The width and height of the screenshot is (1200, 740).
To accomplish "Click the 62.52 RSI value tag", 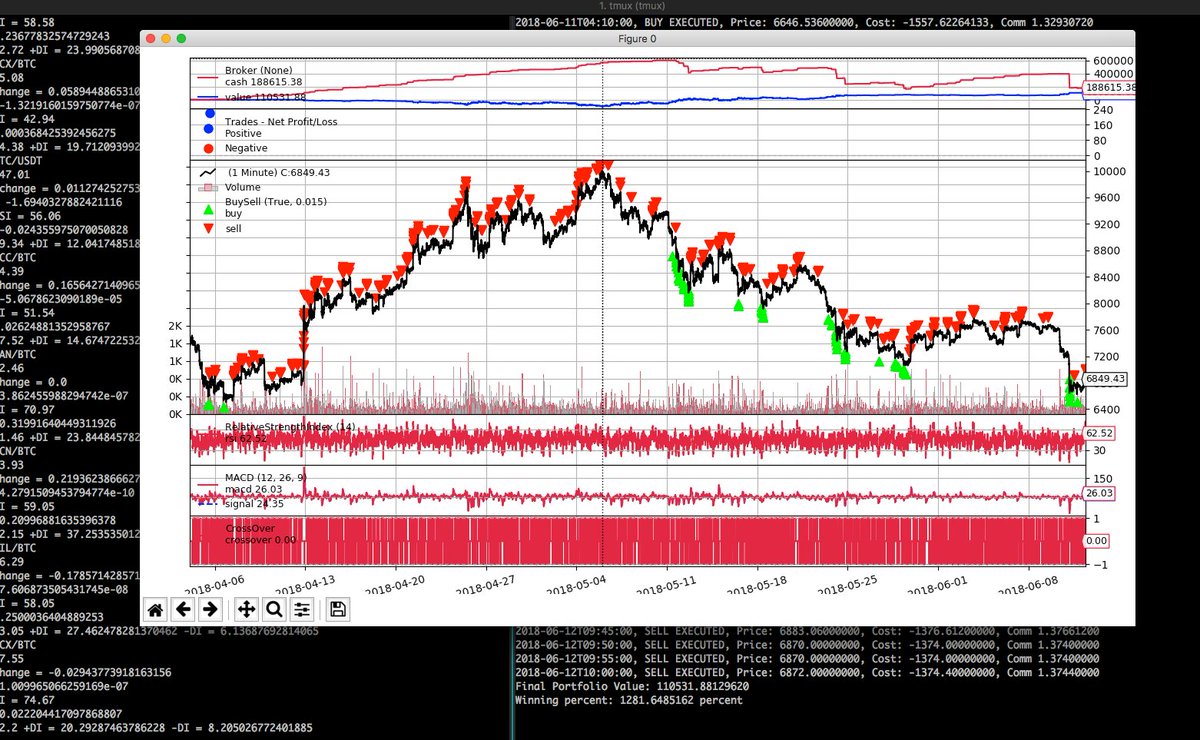I will click(1099, 433).
